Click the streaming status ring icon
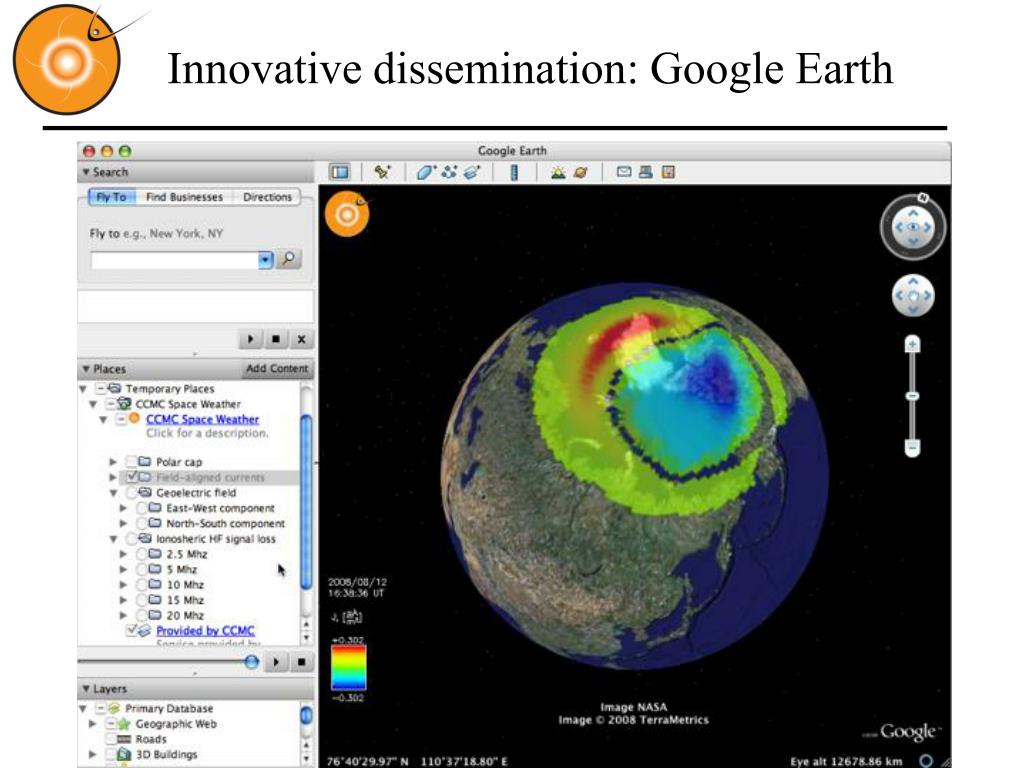This screenshot has height=768, width=1024. coord(925,761)
